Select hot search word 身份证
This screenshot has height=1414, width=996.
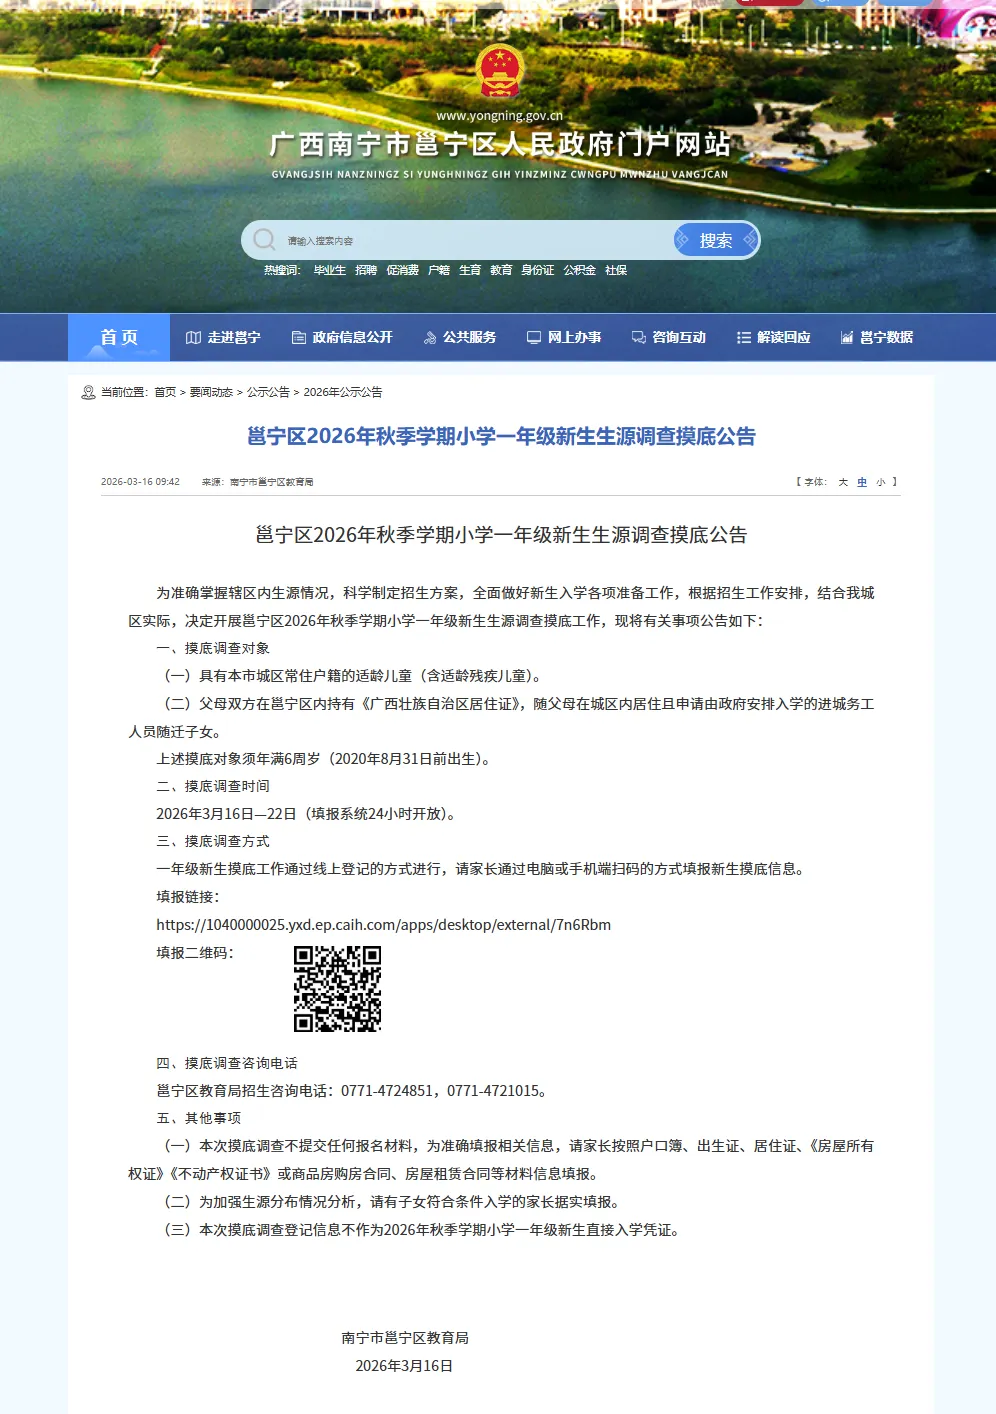(x=538, y=270)
